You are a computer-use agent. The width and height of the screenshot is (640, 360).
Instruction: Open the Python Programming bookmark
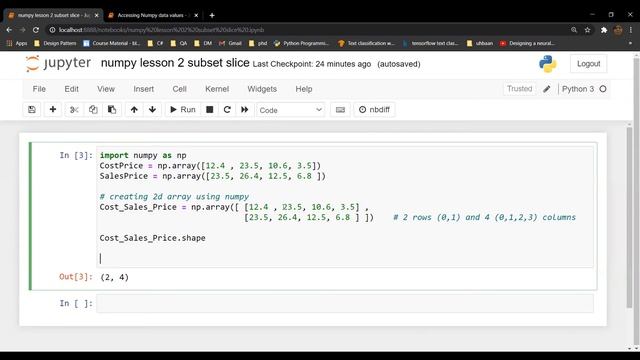(x=301, y=43)
